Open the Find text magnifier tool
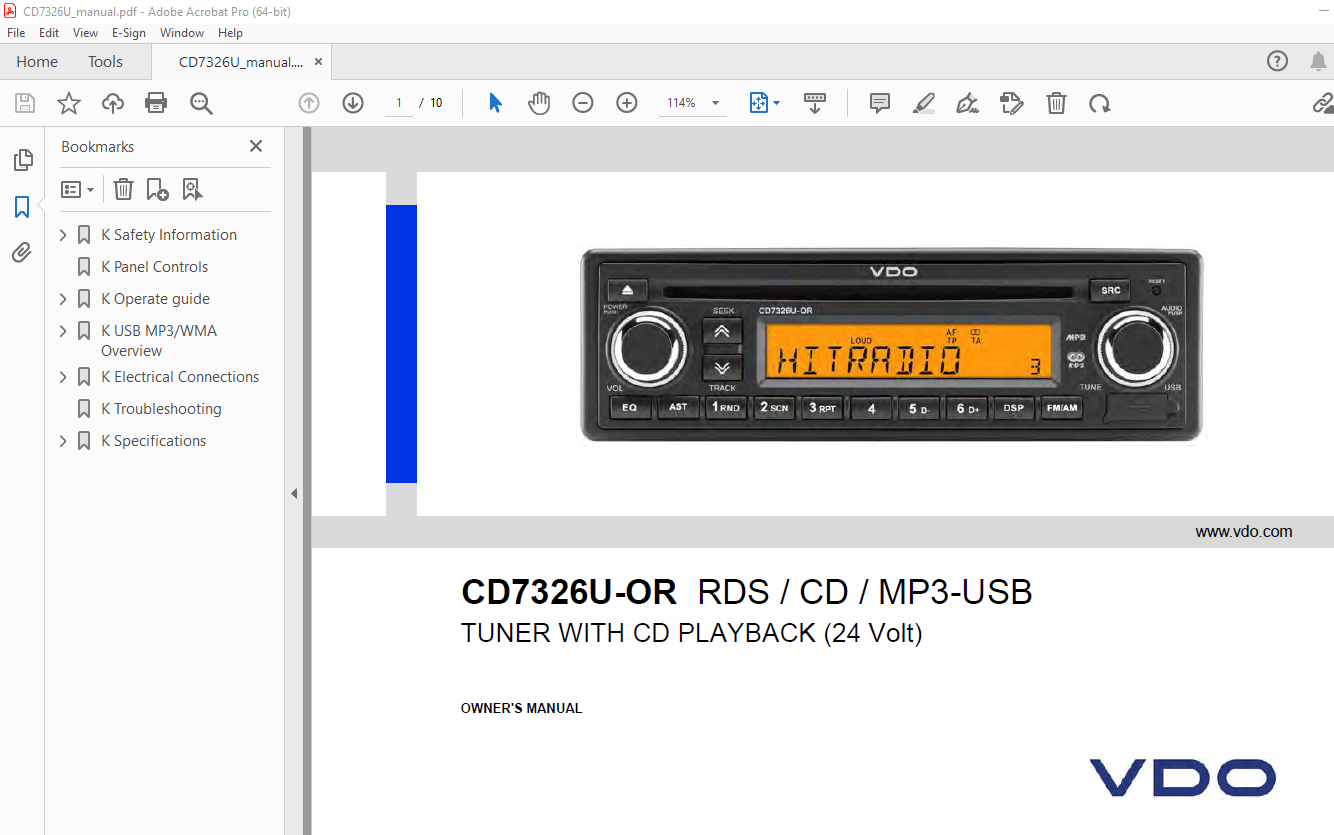1334x835 pixels. (201, 103)
